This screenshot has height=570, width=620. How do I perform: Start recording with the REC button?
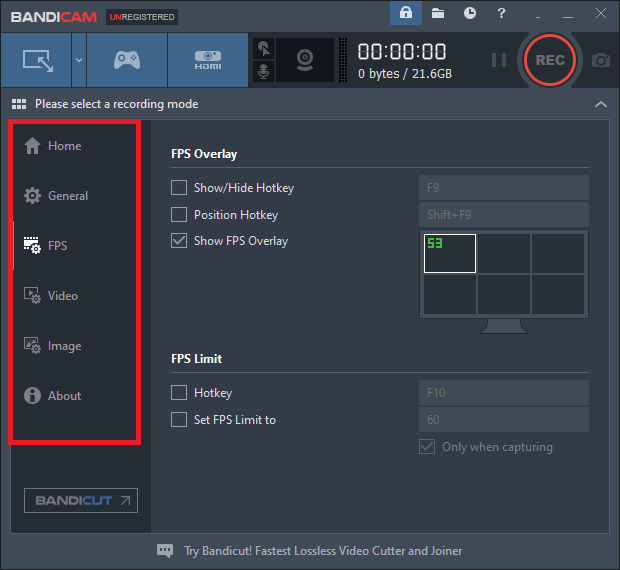[x=549, y=60]
